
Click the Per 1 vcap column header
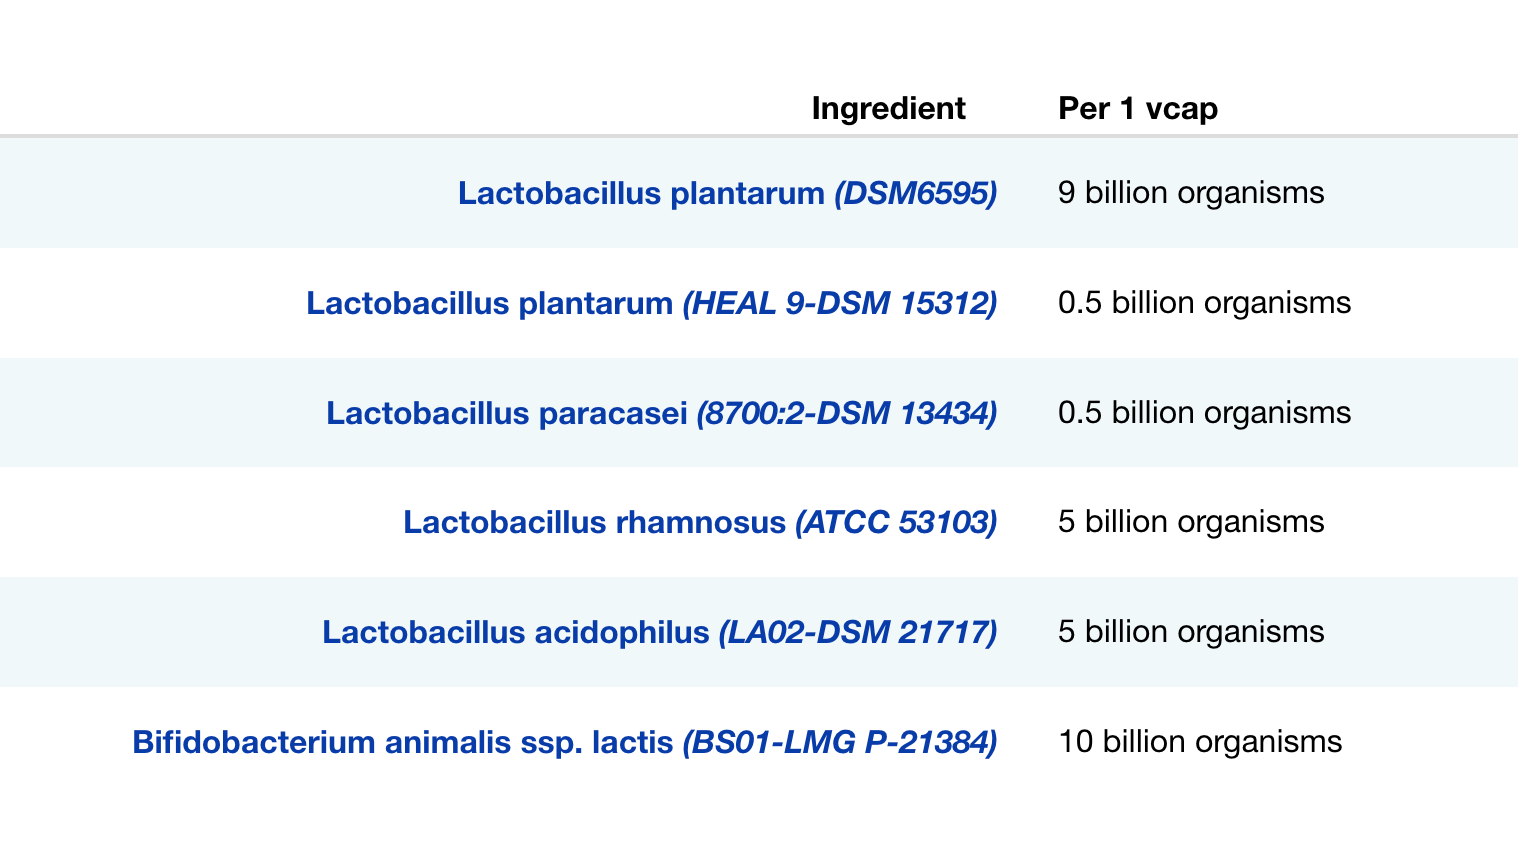(1137, 108)
